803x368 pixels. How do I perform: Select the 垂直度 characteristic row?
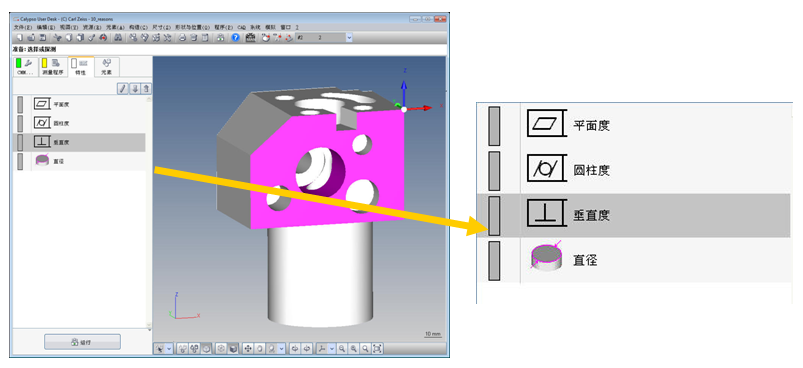(79, 142)
